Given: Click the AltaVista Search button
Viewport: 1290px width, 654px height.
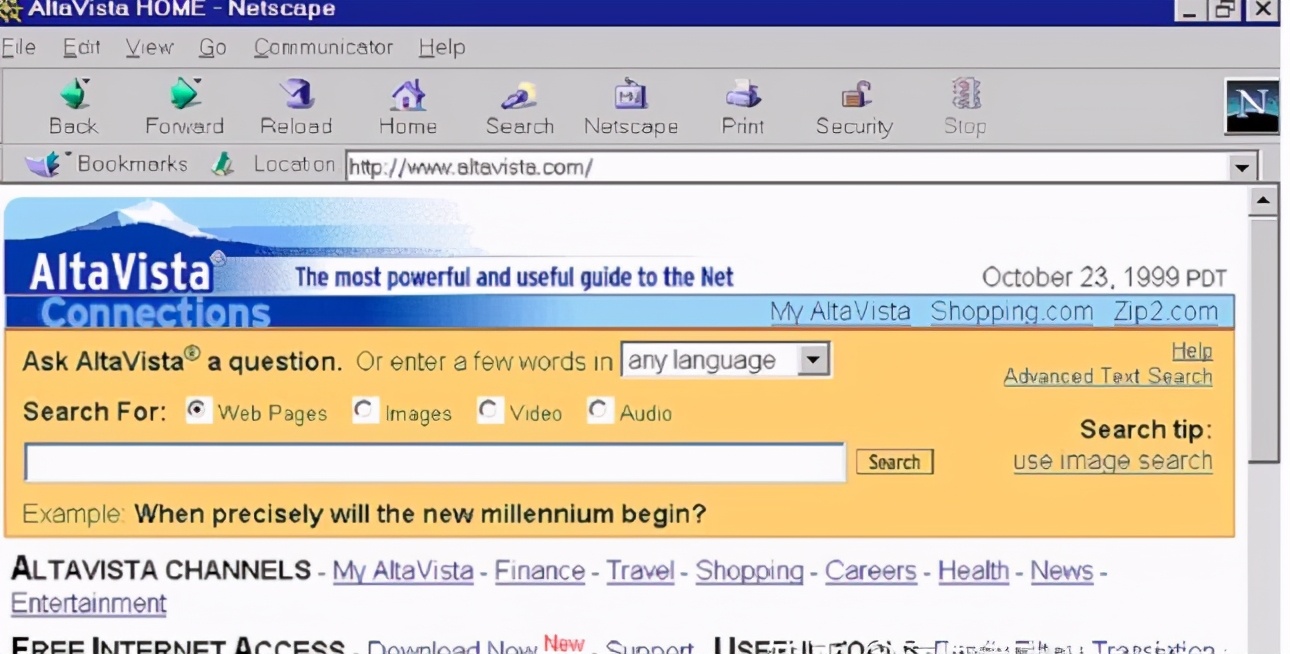Looking at the screenshot, I should 894,462.
